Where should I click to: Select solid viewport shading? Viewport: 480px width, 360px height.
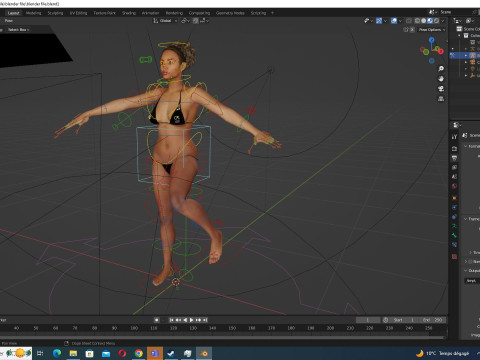[423, 21]
